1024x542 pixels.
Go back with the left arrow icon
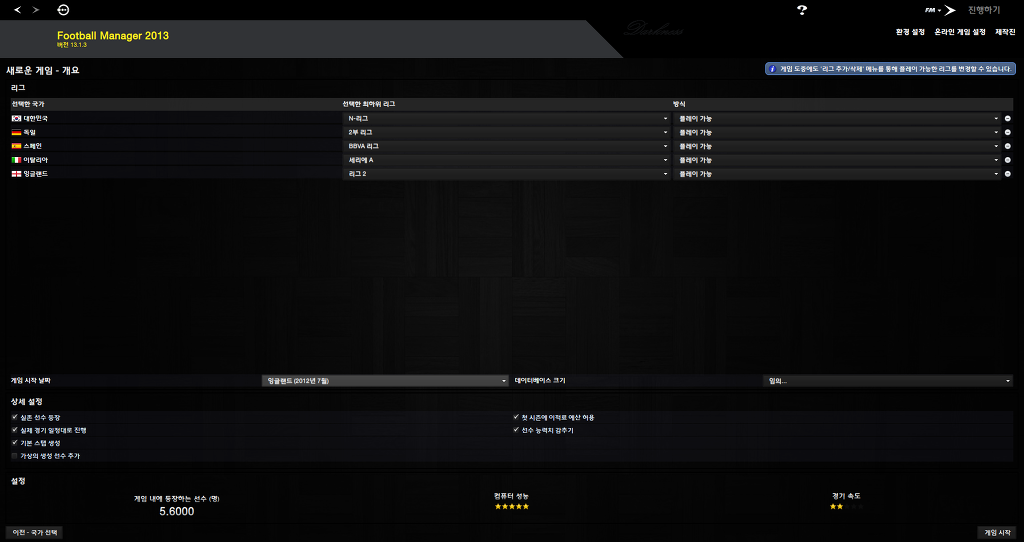pyautogui.click(x=18, y=10)
